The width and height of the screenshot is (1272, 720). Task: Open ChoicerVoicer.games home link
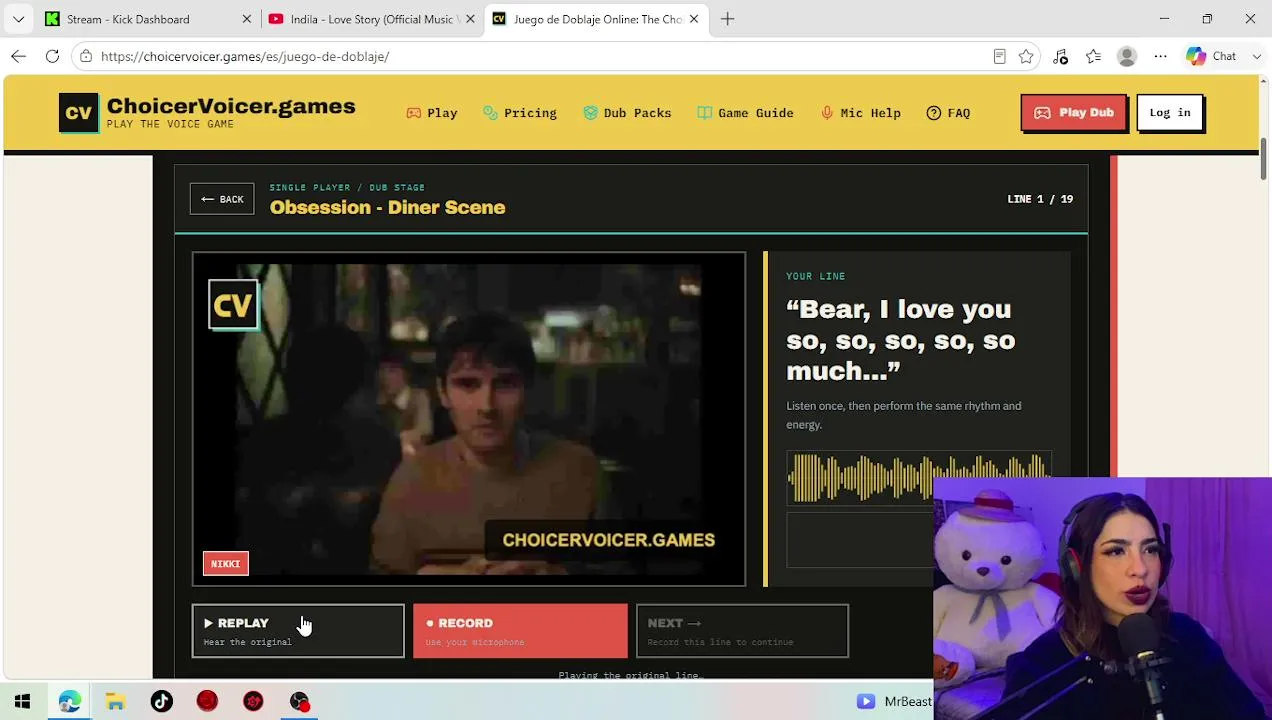pos(231,113)
